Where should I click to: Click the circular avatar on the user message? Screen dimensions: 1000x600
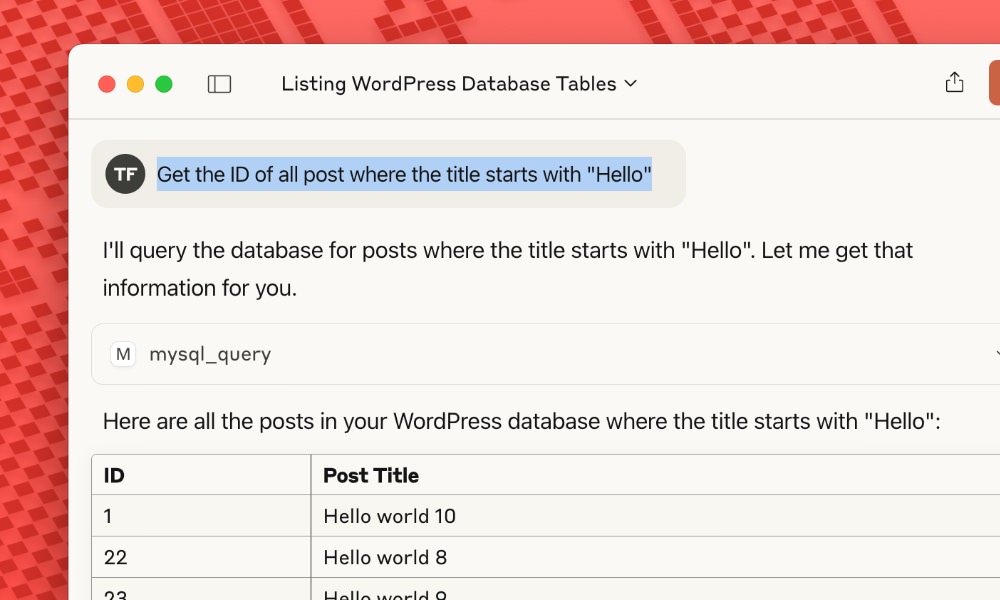coord(125,174)
